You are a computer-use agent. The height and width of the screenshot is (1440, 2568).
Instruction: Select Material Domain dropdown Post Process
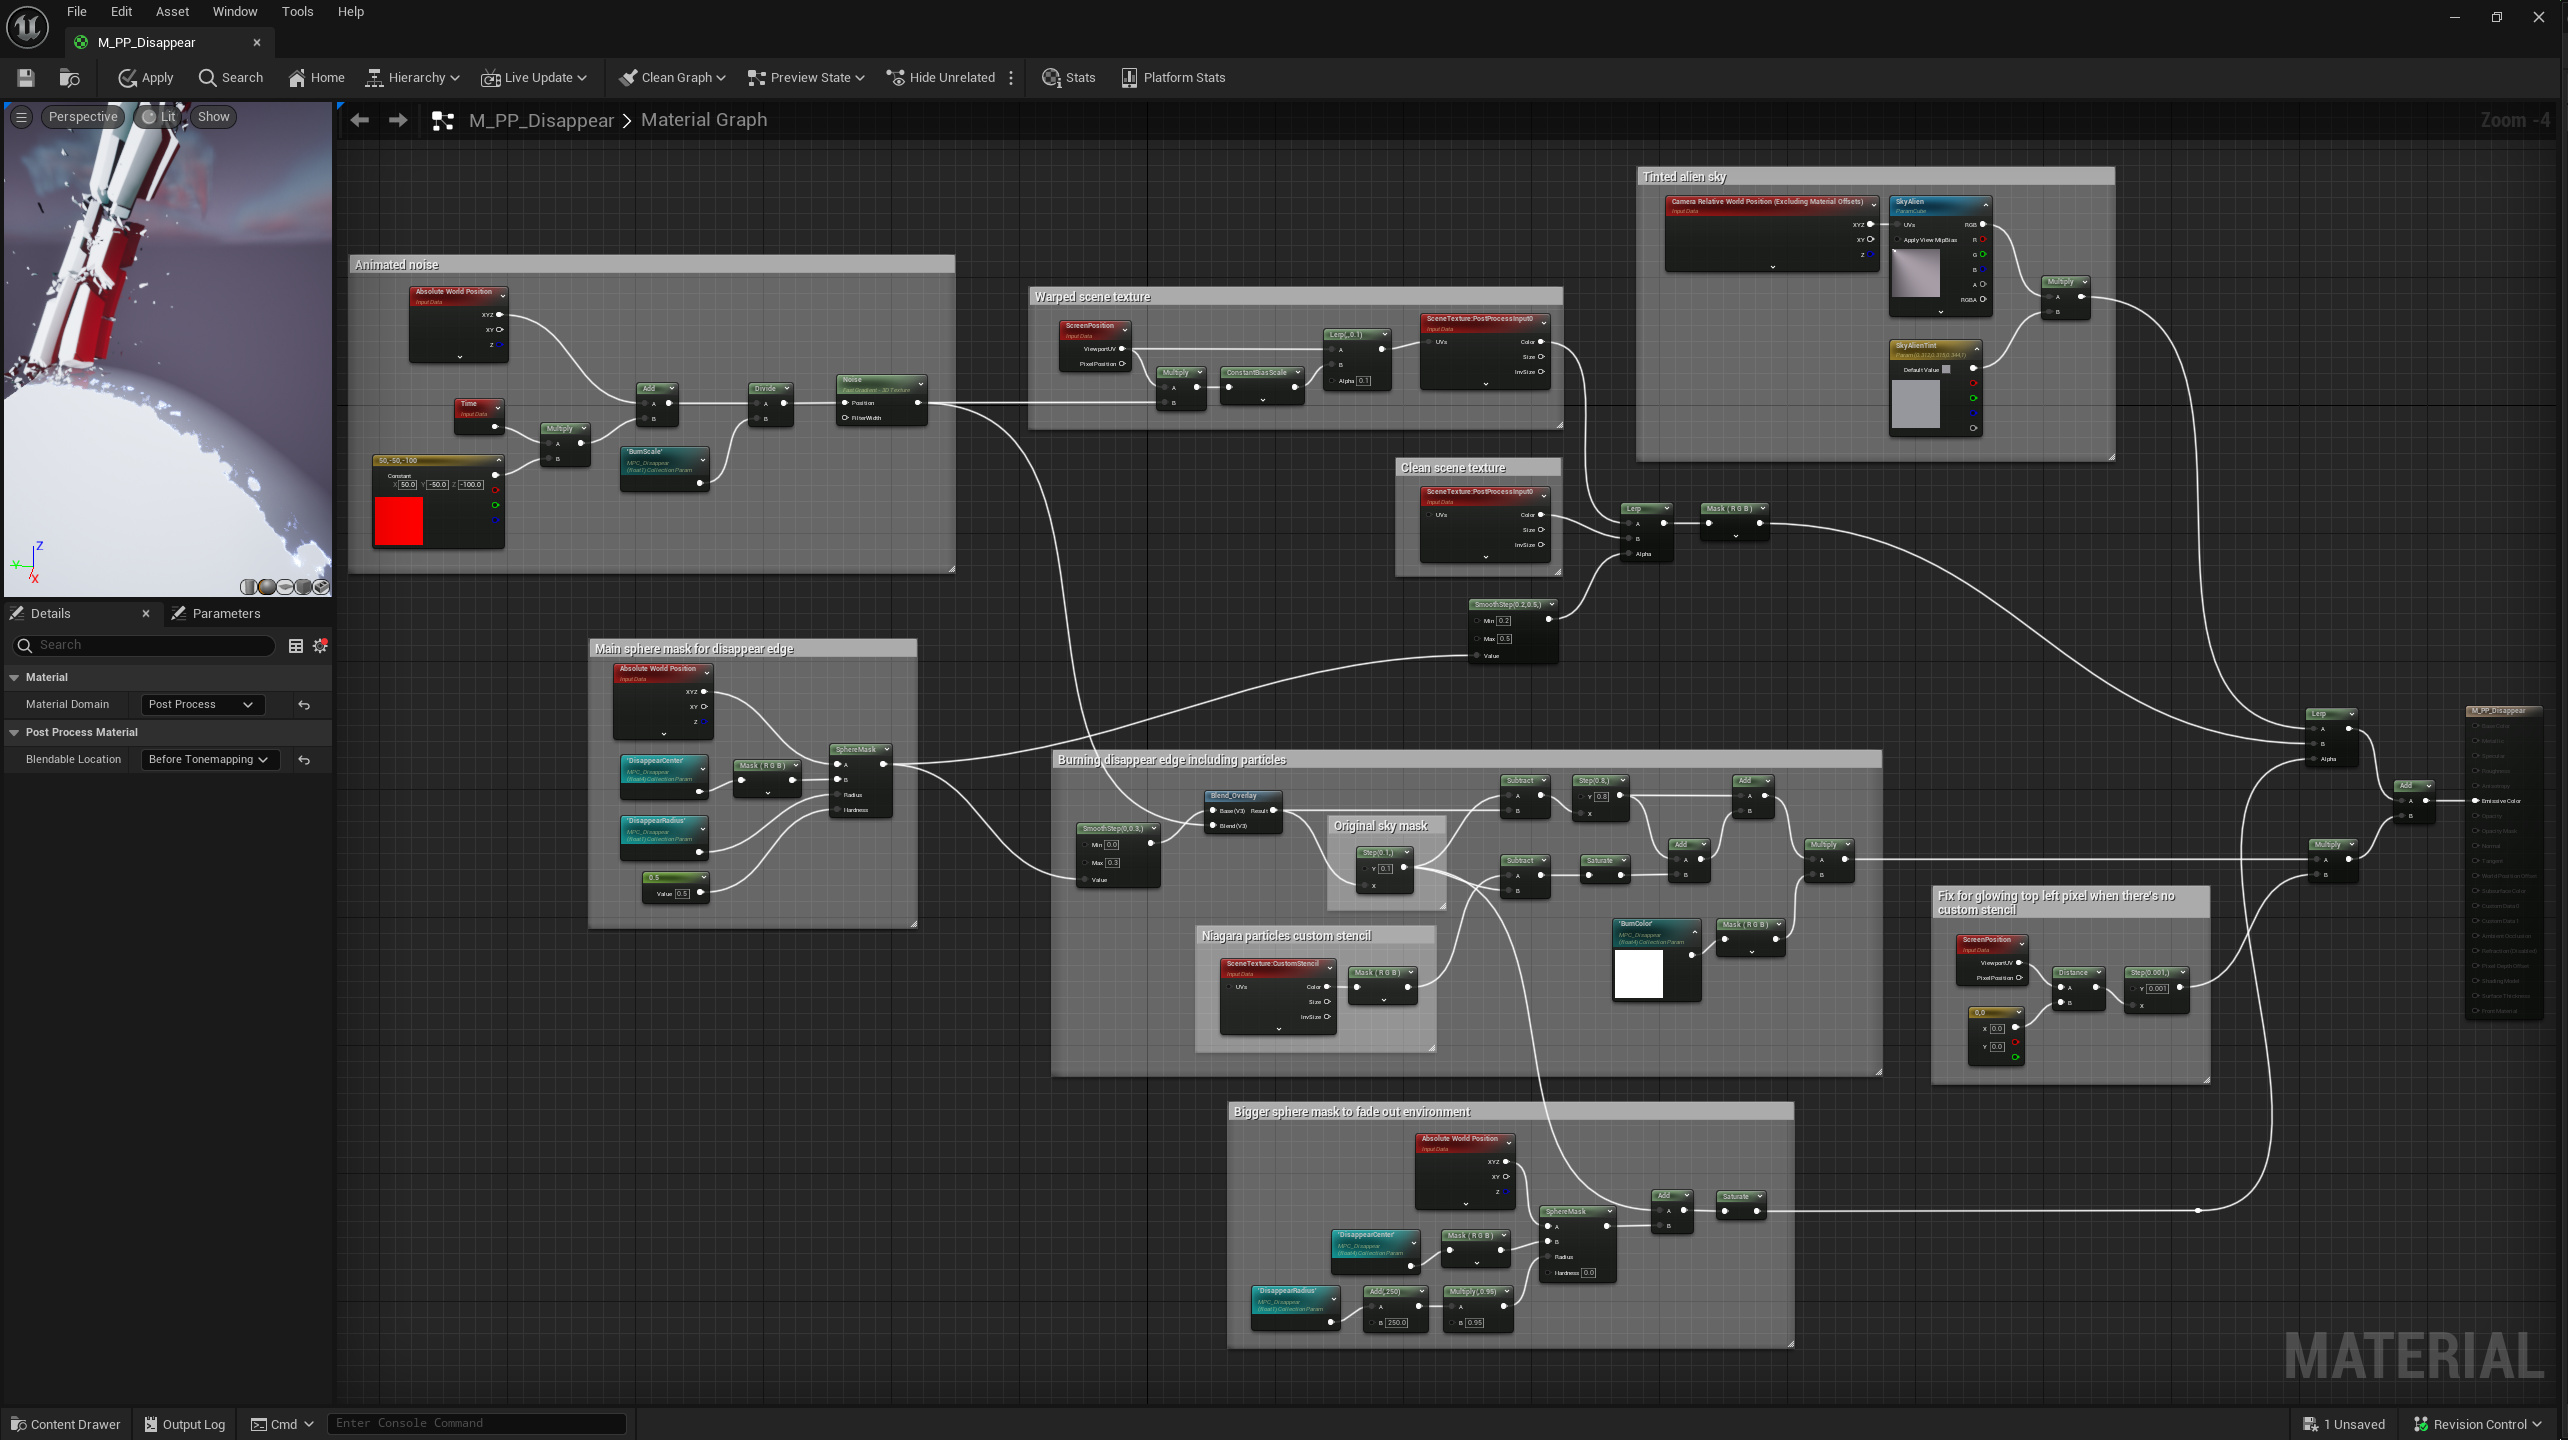pos(199,702)
